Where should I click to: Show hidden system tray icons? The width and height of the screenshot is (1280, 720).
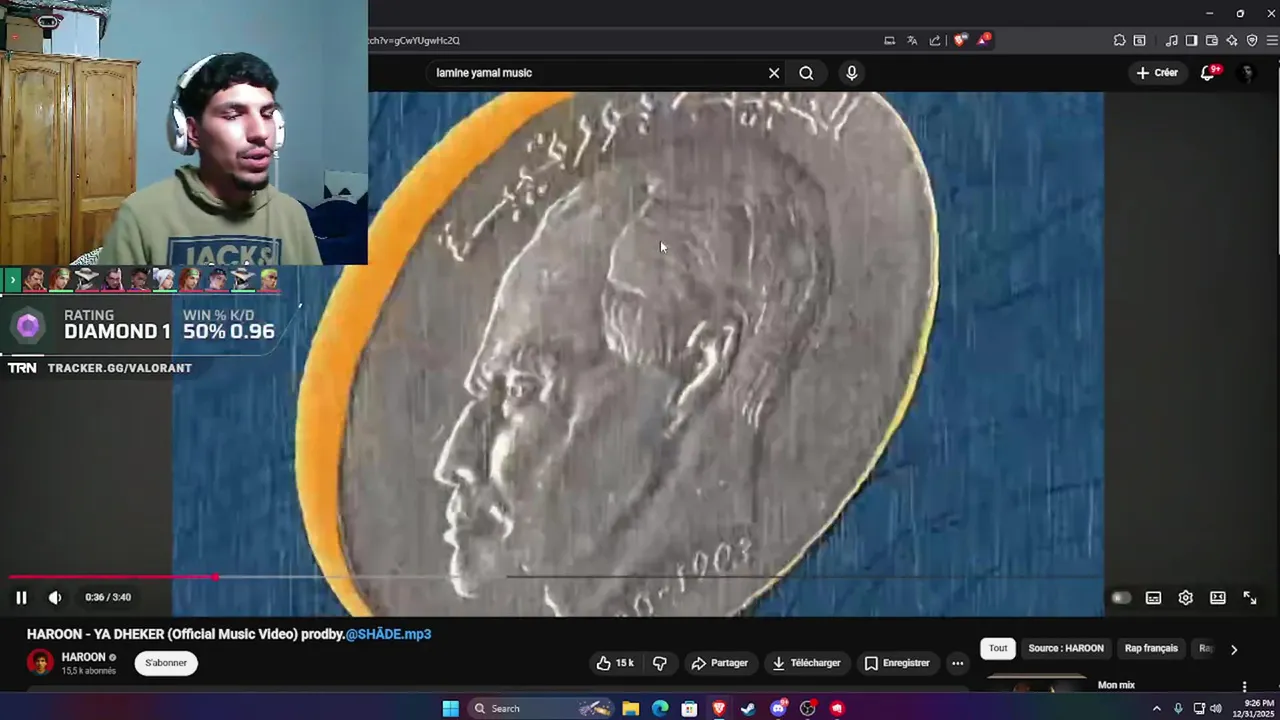pyautogui.click(x=1157, y=708)
